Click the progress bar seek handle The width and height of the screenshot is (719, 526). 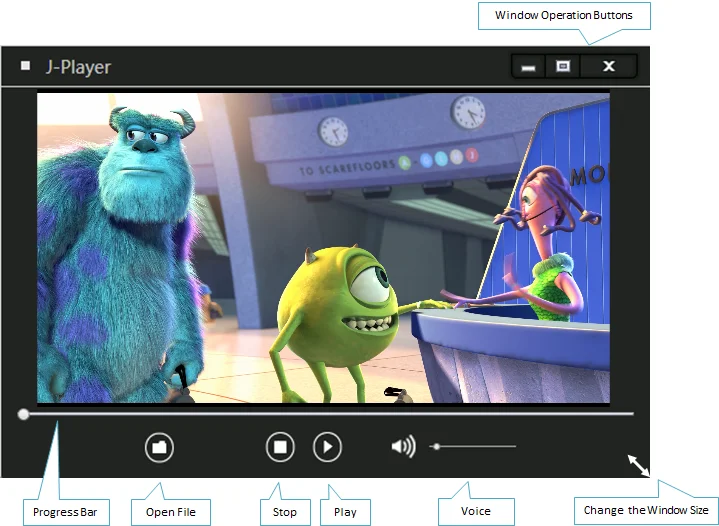click(x=23, y=415)
